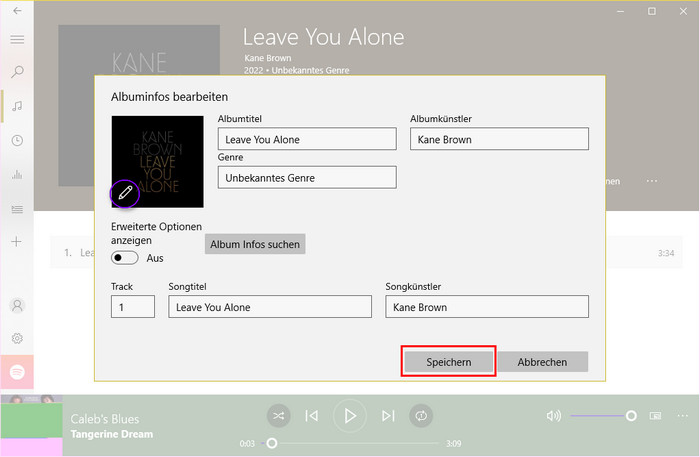Open the hamburger navigation menu
The image size is (700, 457).
point(17,39)
